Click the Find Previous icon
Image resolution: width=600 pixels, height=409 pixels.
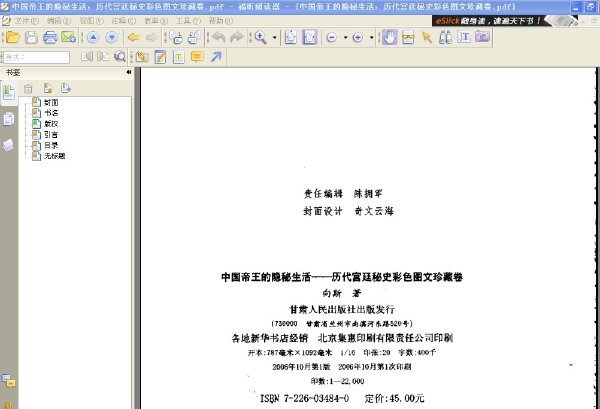(87, 57)
